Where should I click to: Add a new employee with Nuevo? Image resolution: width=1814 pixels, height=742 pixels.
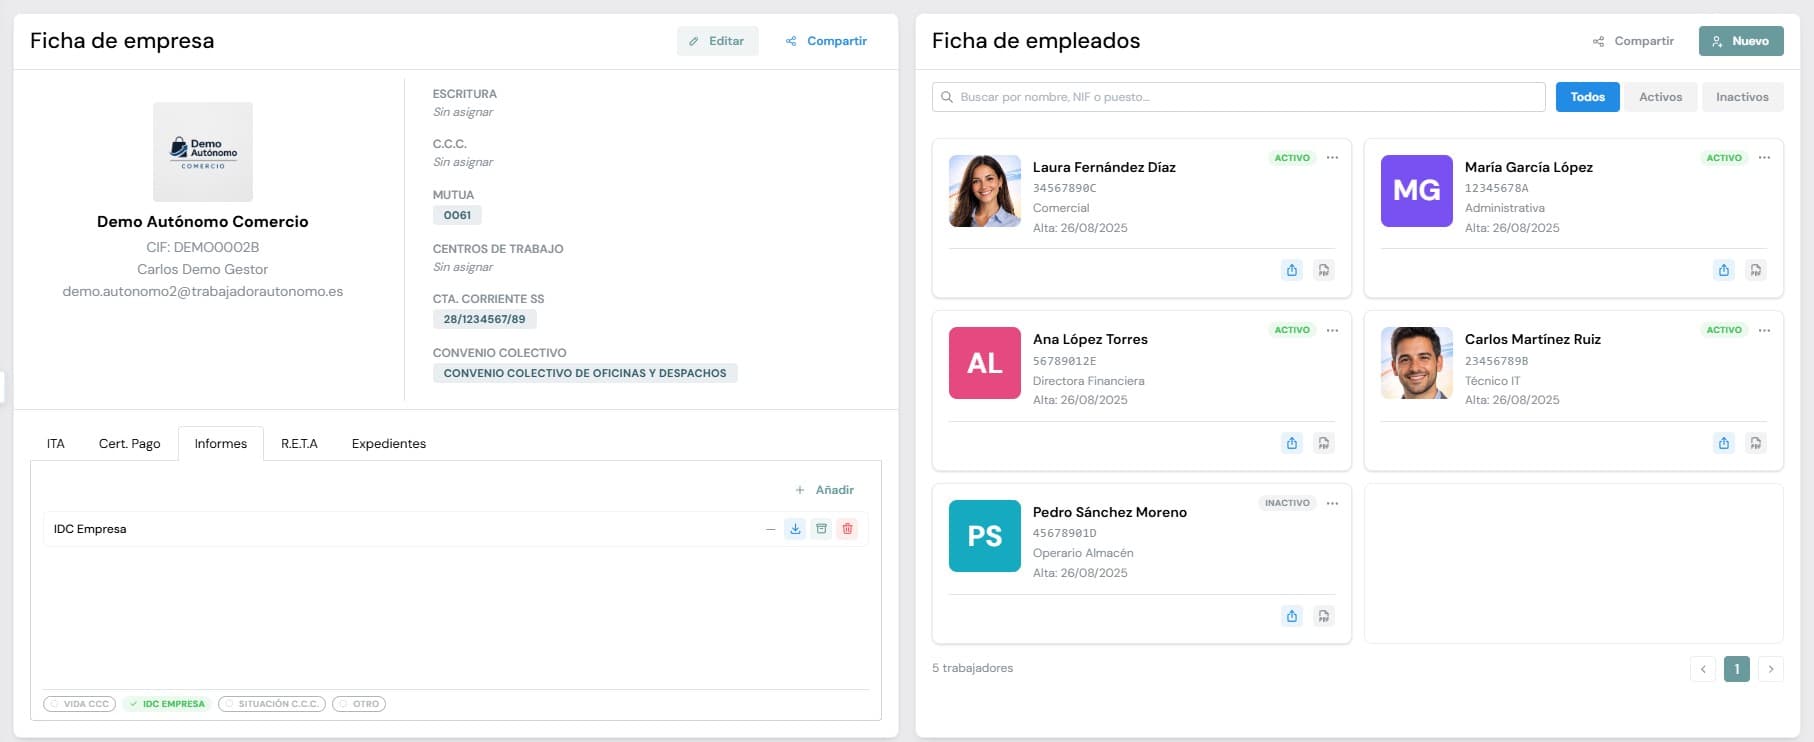1741,41
